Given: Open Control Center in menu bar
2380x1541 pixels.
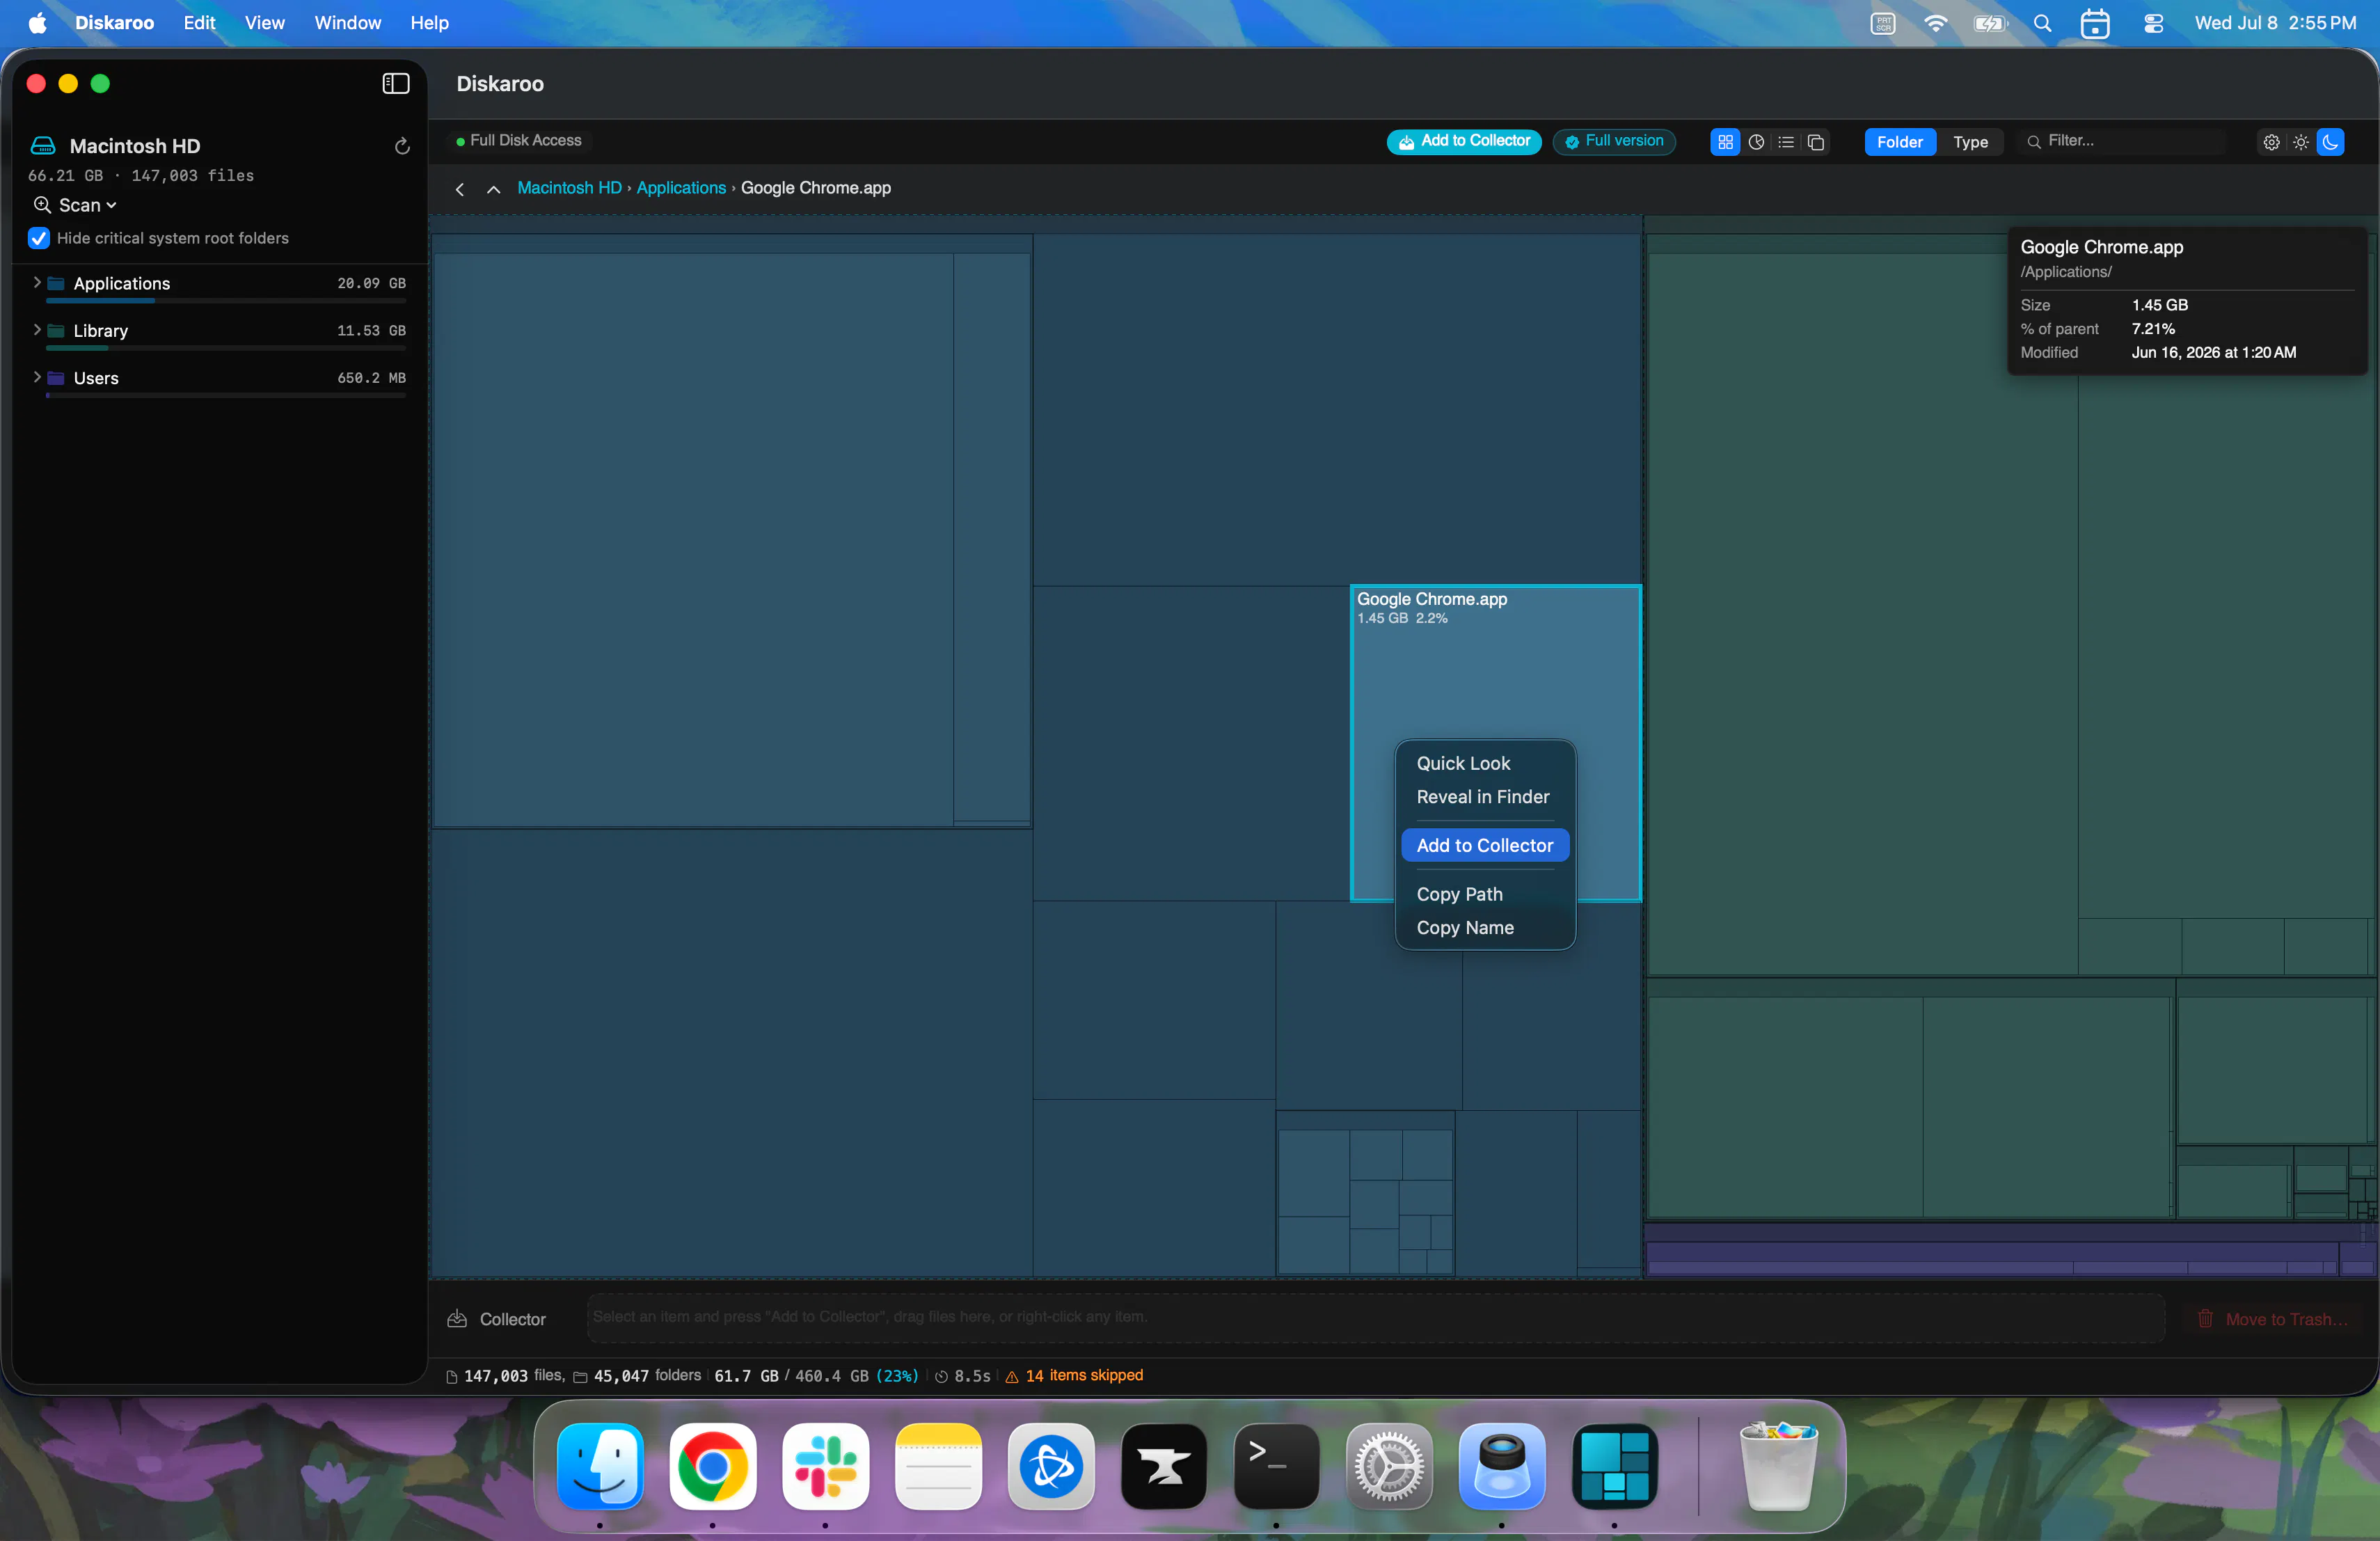Looking at the screenshot, I should 2154,23.
